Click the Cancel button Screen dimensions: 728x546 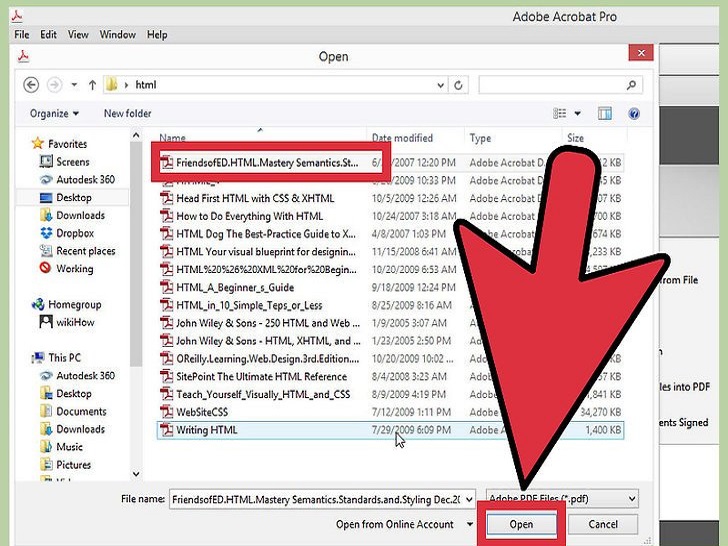pyautogui.click(x=603, y=524)
